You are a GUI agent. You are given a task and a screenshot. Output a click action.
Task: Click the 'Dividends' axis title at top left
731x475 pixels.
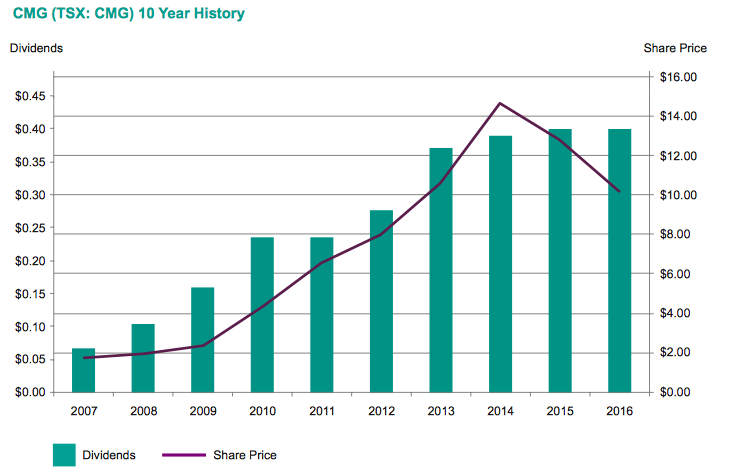[36, 48]
